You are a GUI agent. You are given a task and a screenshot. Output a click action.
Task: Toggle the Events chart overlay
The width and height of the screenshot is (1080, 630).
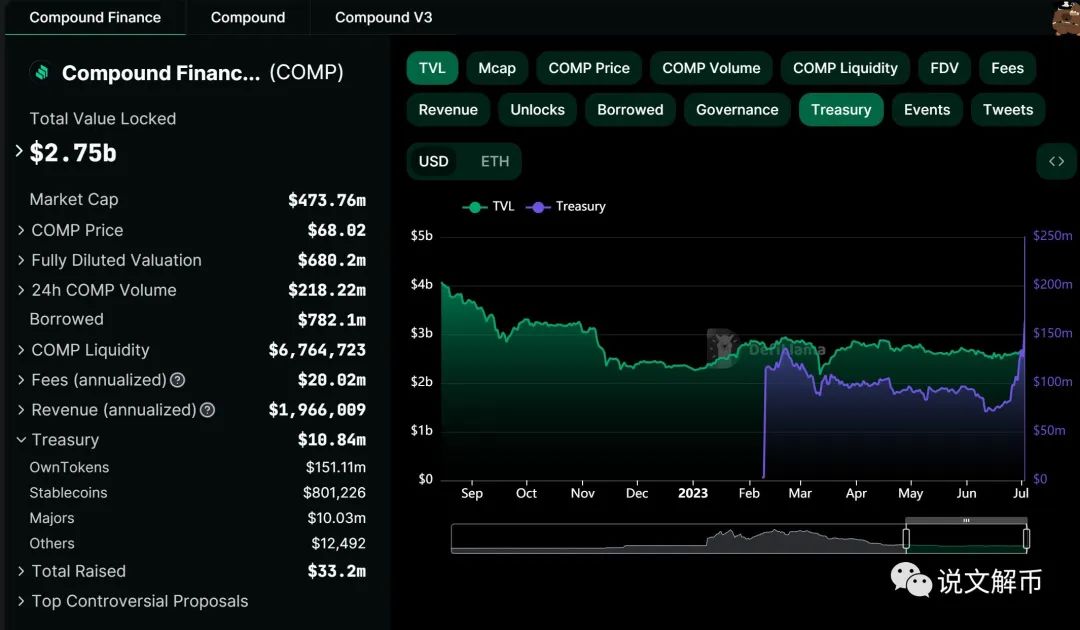click(x=927, y=109)
